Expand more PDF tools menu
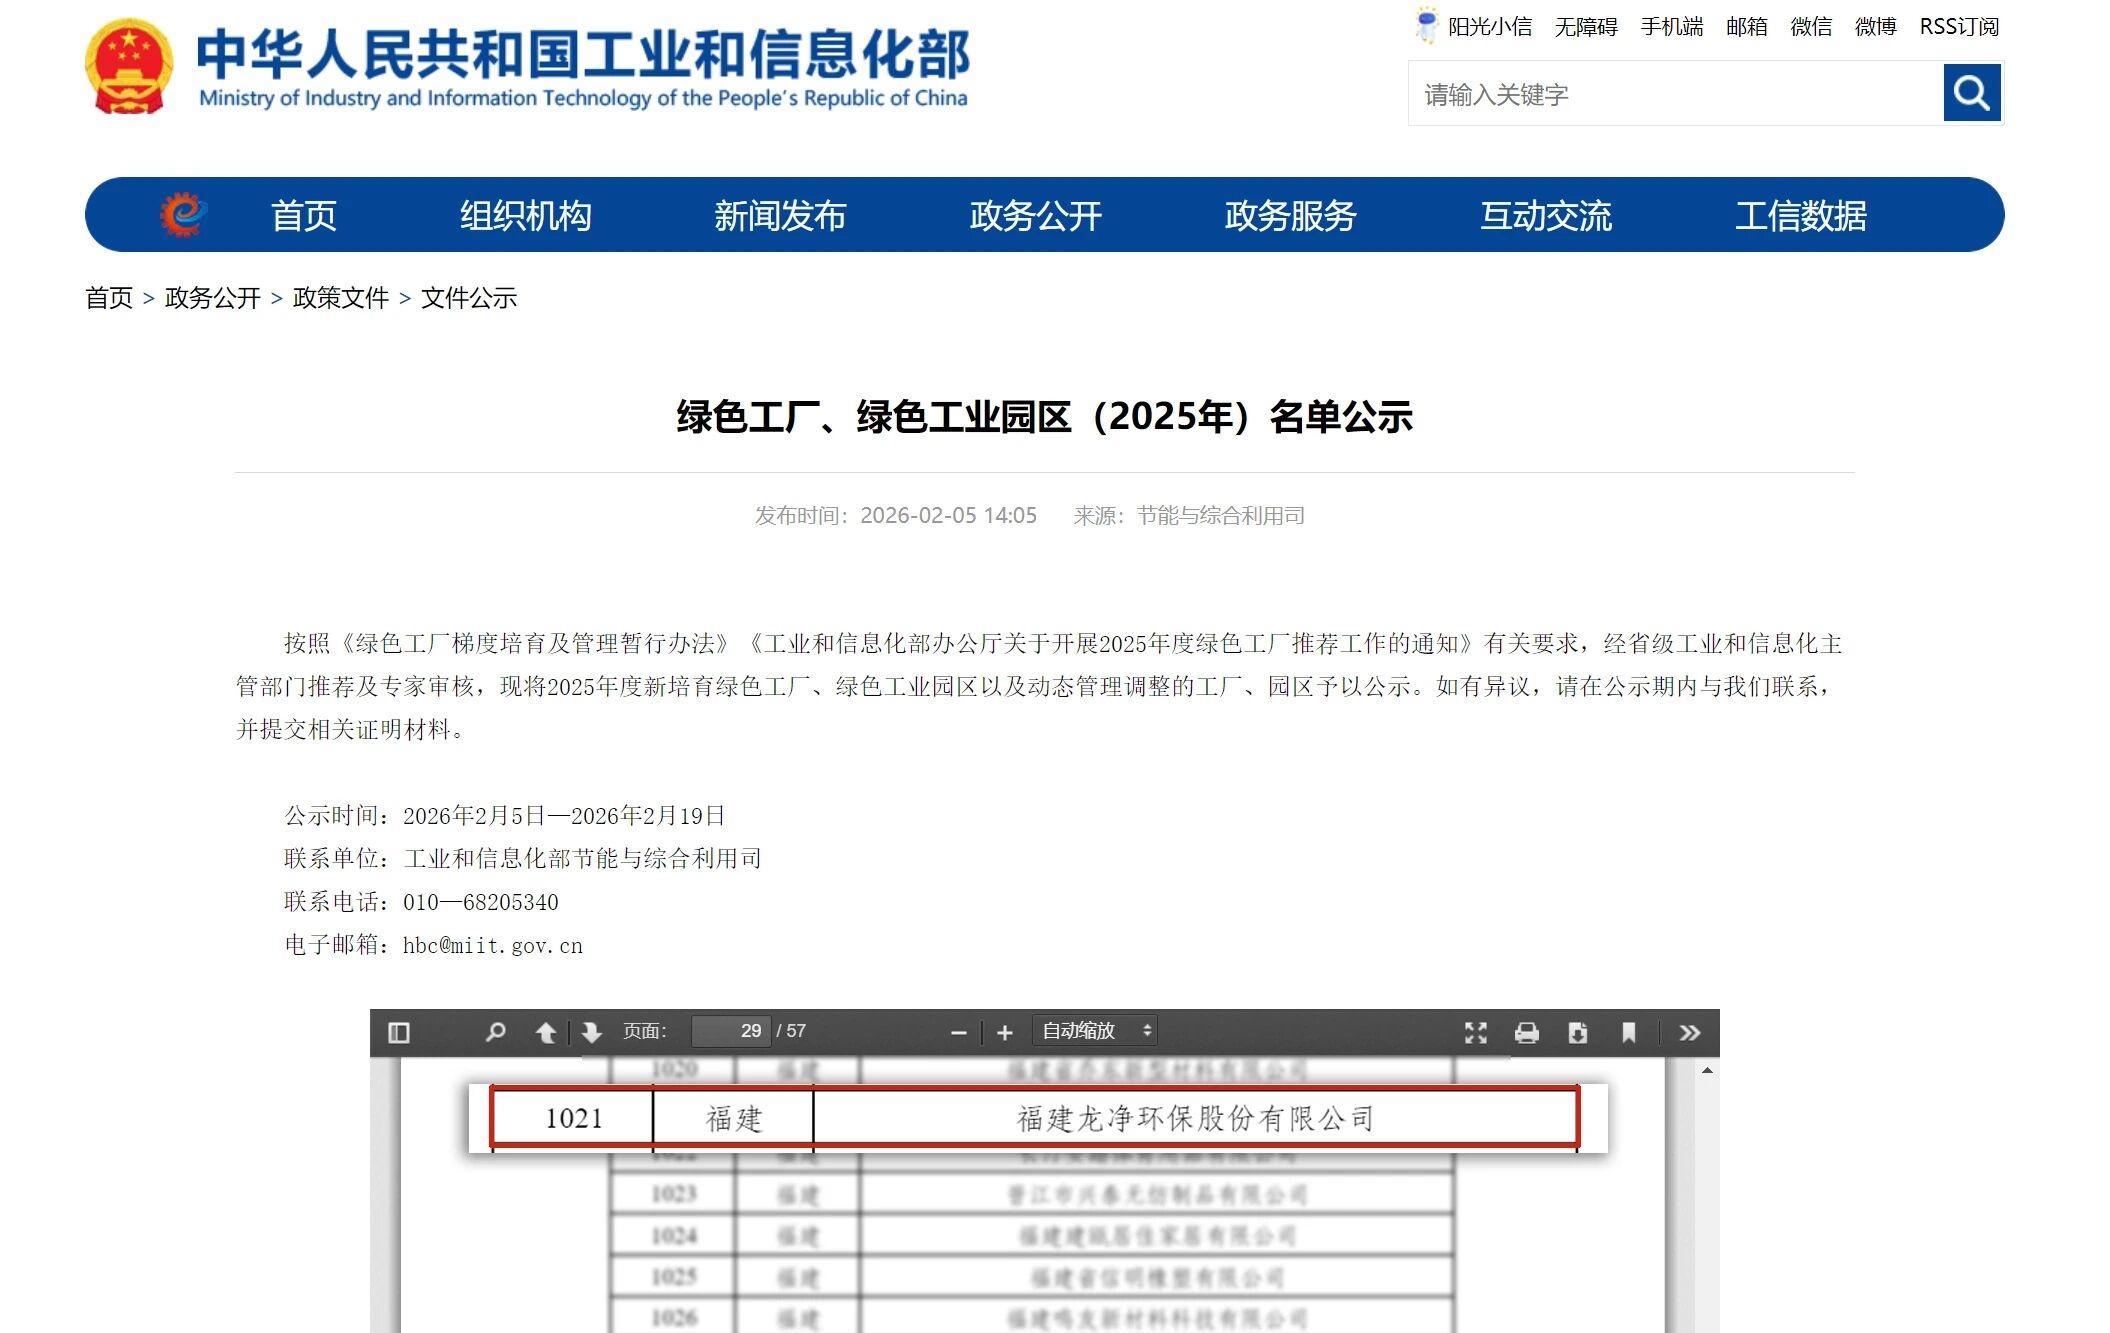 1690,1032
